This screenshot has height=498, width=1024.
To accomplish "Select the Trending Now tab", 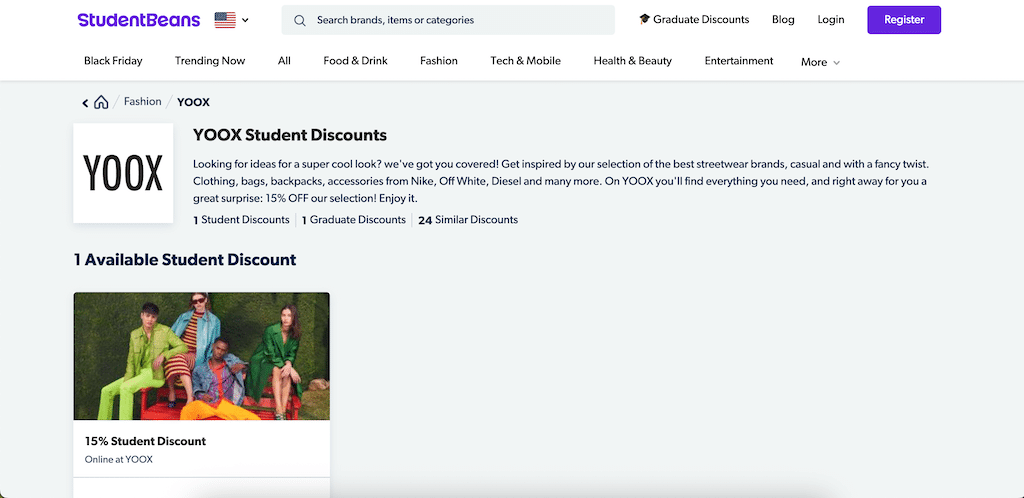I will point(210,61).
